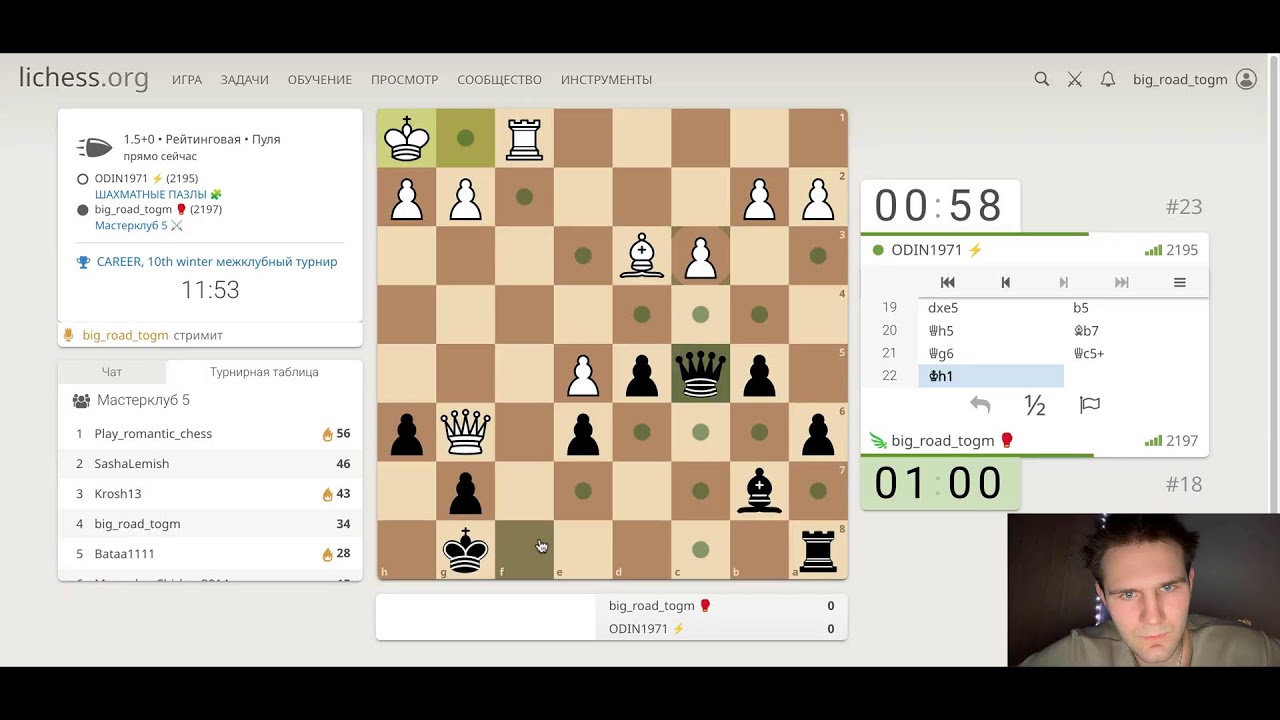Click move ♕c5+ in move list

pos(1136,353)
